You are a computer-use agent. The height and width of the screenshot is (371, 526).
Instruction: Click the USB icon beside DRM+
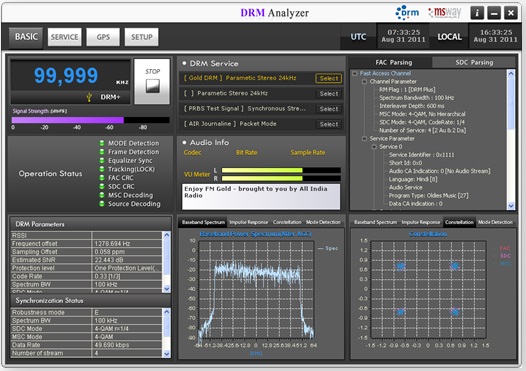pyautogui.click(x=89, y=97)
